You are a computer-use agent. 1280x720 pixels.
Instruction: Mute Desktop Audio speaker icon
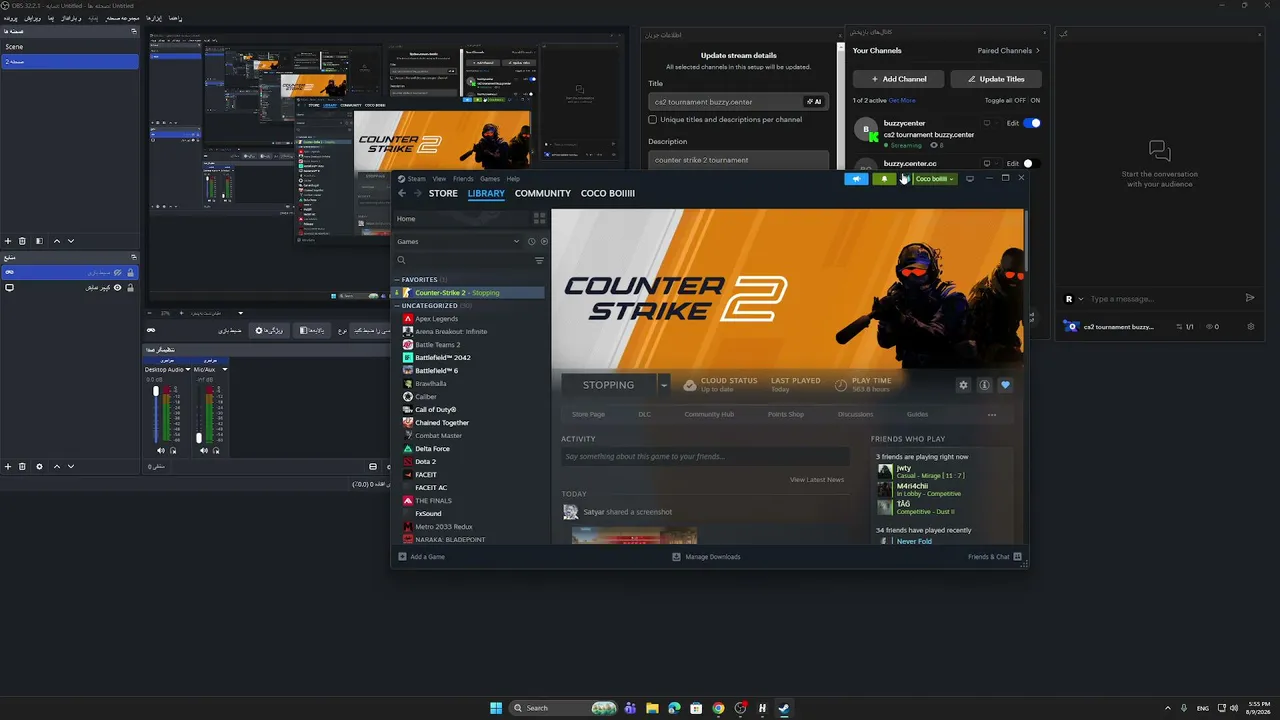161,450
